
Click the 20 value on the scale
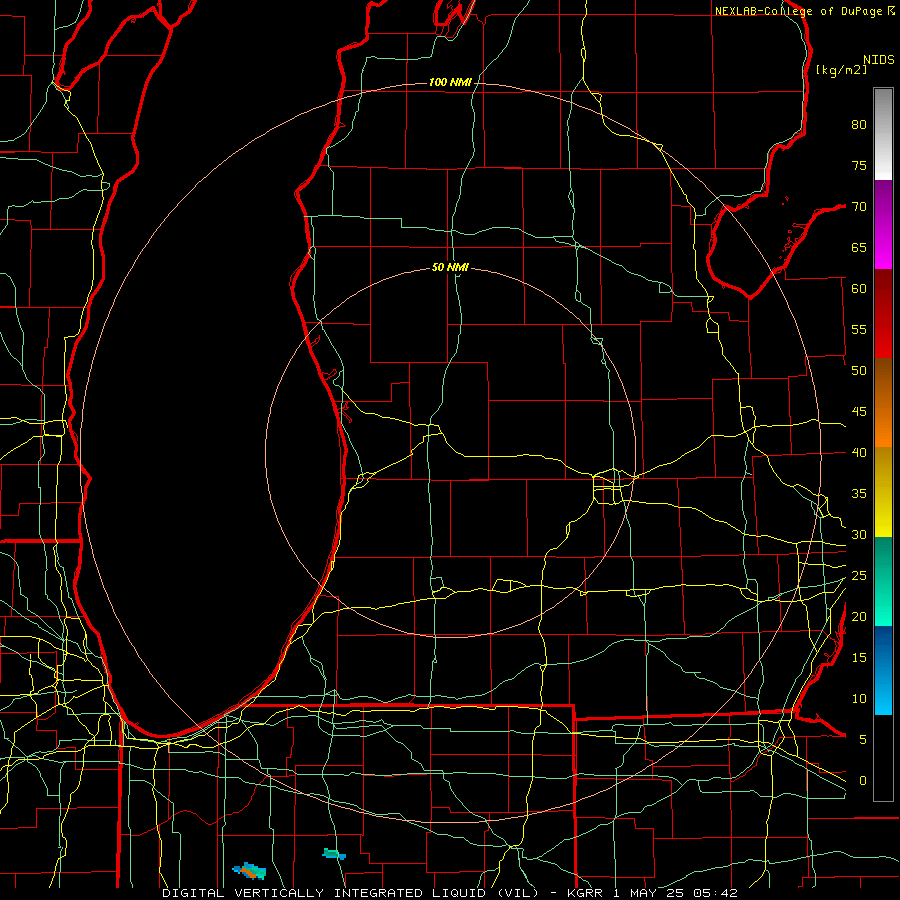859,617
